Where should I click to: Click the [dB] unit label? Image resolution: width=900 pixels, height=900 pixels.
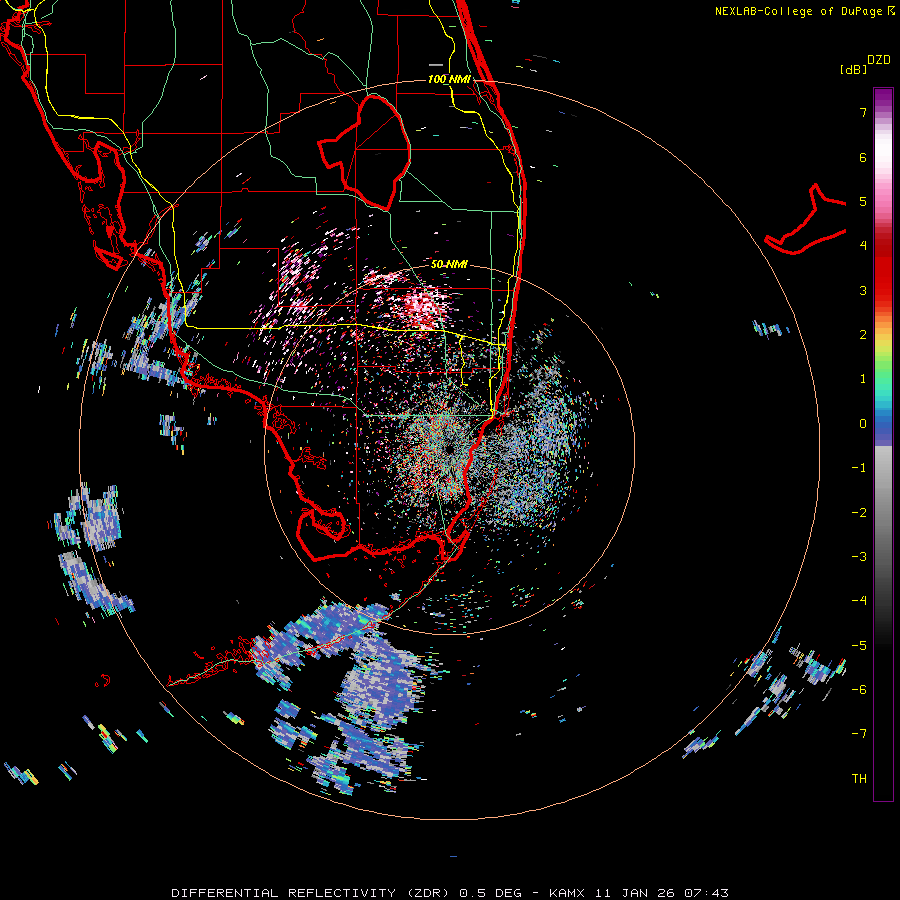854,70
